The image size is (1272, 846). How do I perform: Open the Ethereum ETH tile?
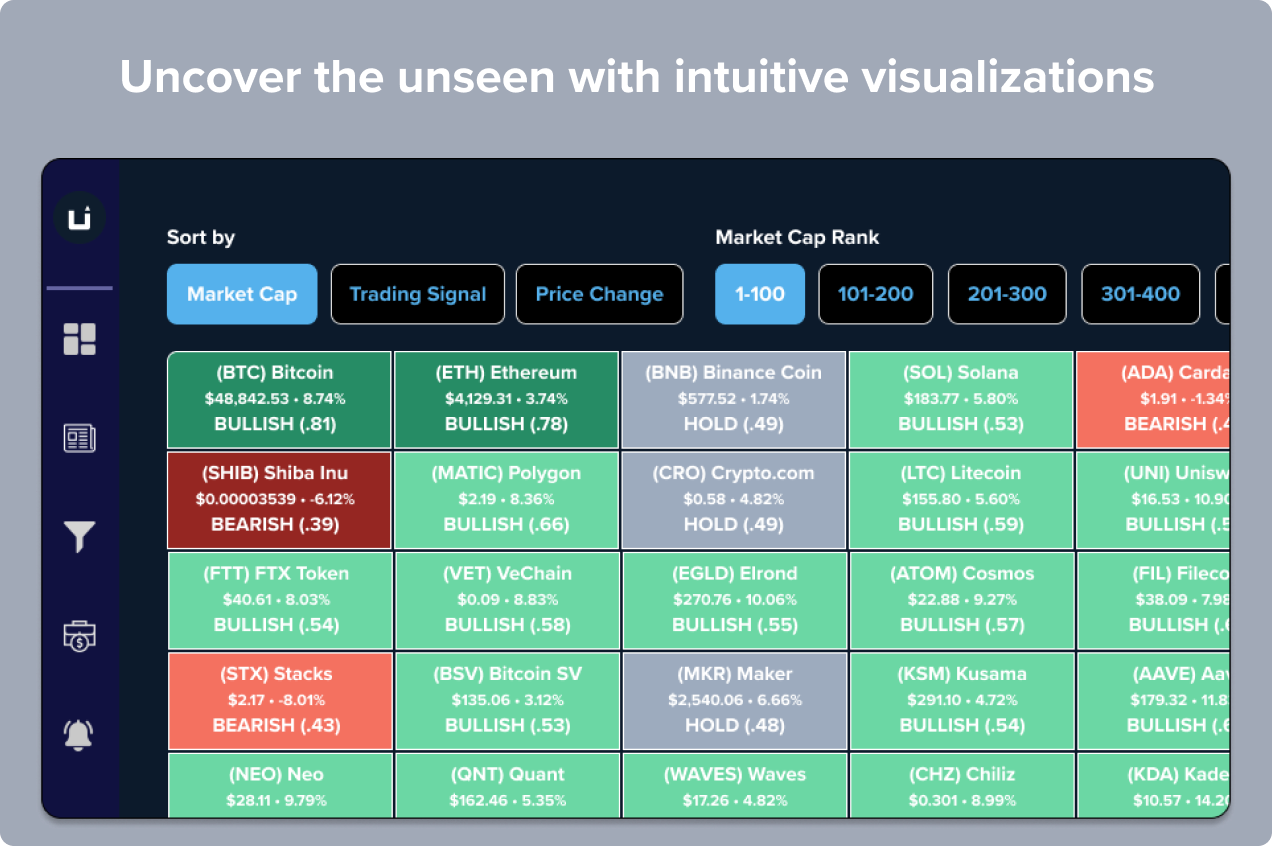506,399
